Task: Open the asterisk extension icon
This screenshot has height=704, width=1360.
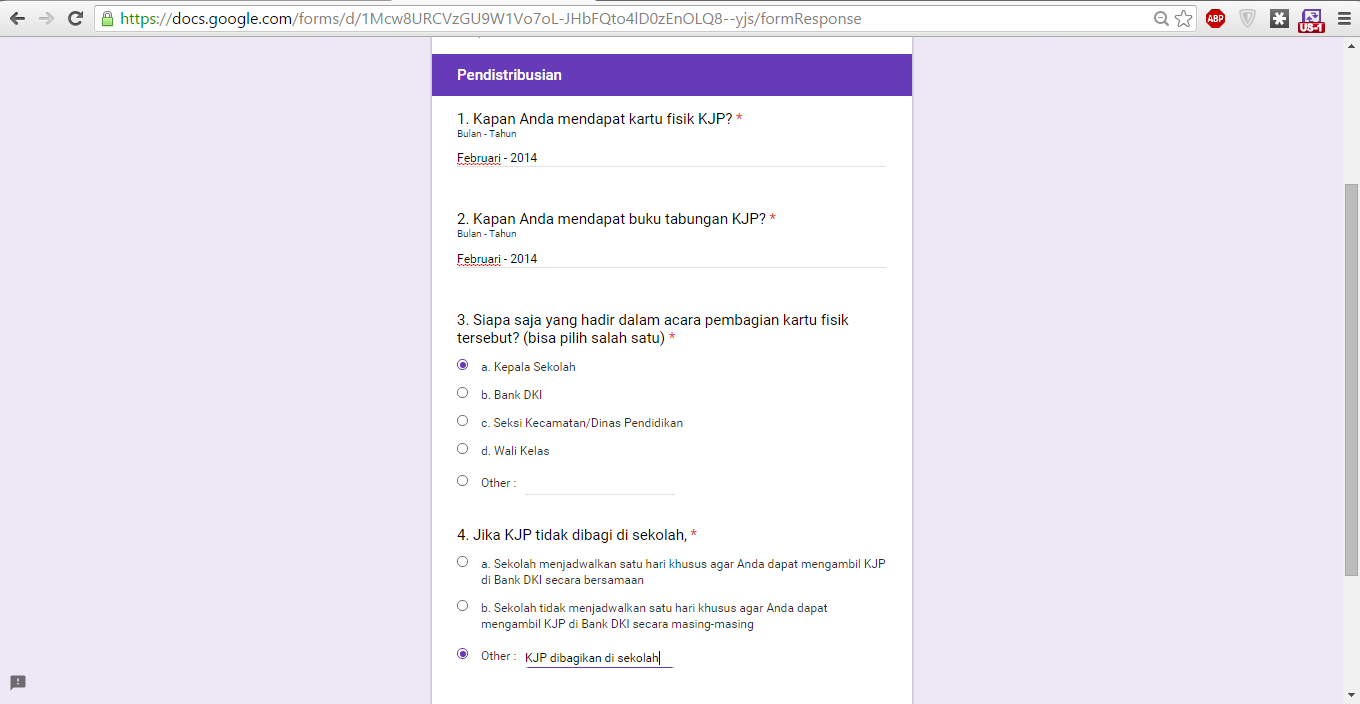Action: point(1279,18)
